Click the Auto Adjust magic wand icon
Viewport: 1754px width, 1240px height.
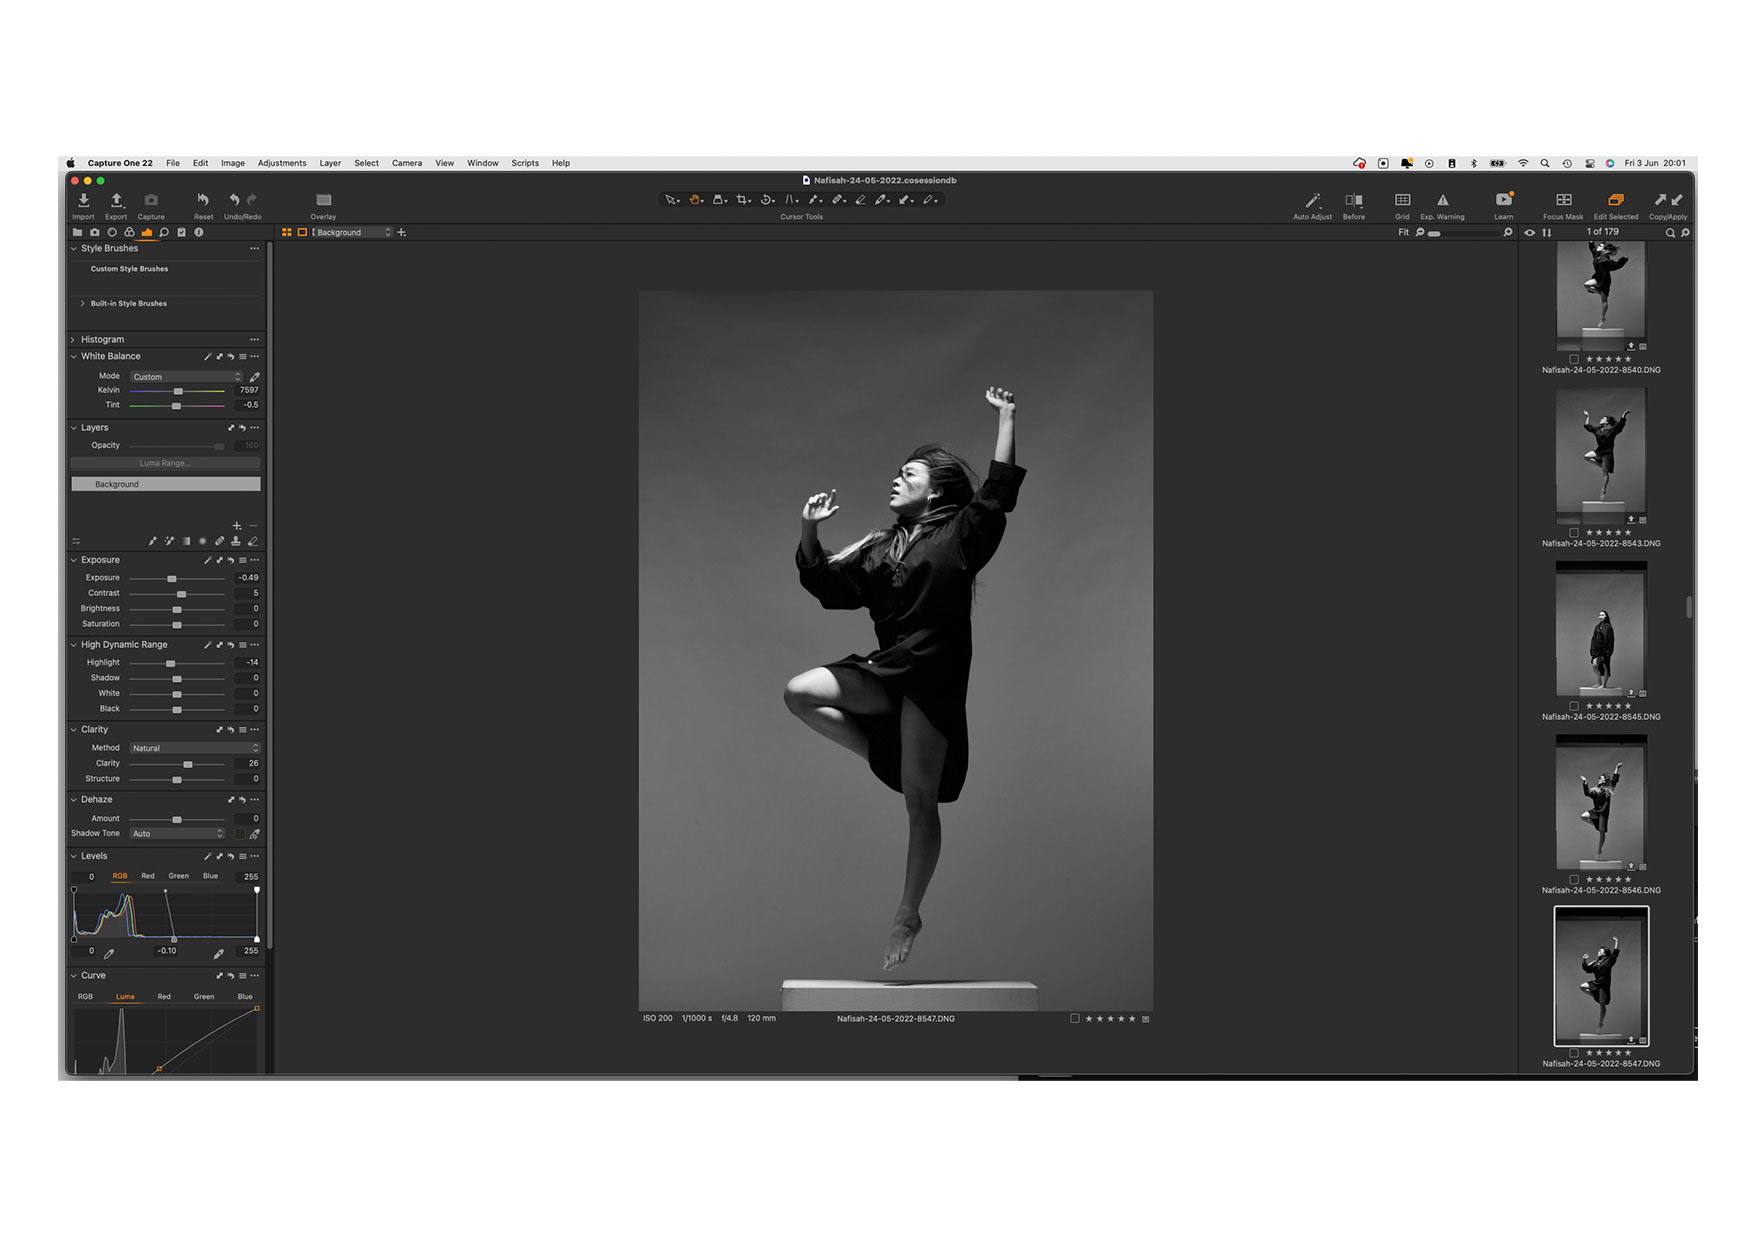(x=1312, y=200)
